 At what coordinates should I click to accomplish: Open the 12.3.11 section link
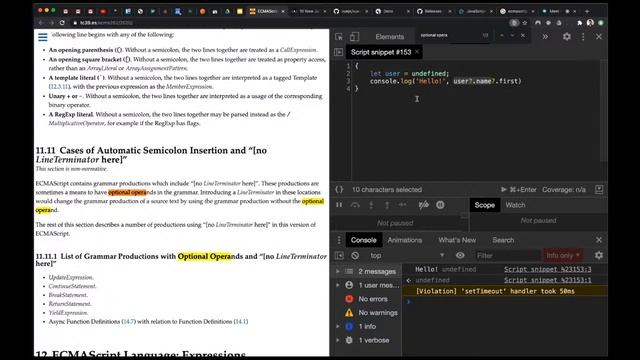point(59,87)
